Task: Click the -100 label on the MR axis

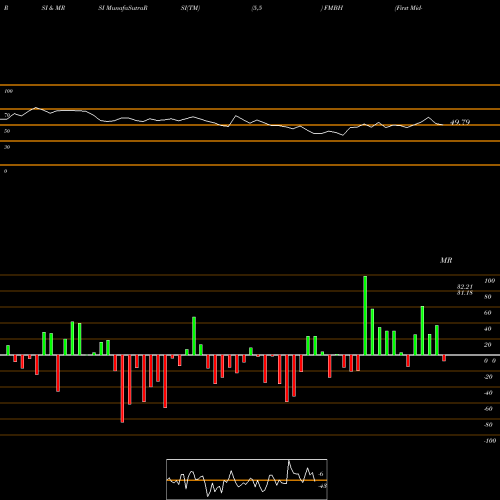Action: click(490, 441)
